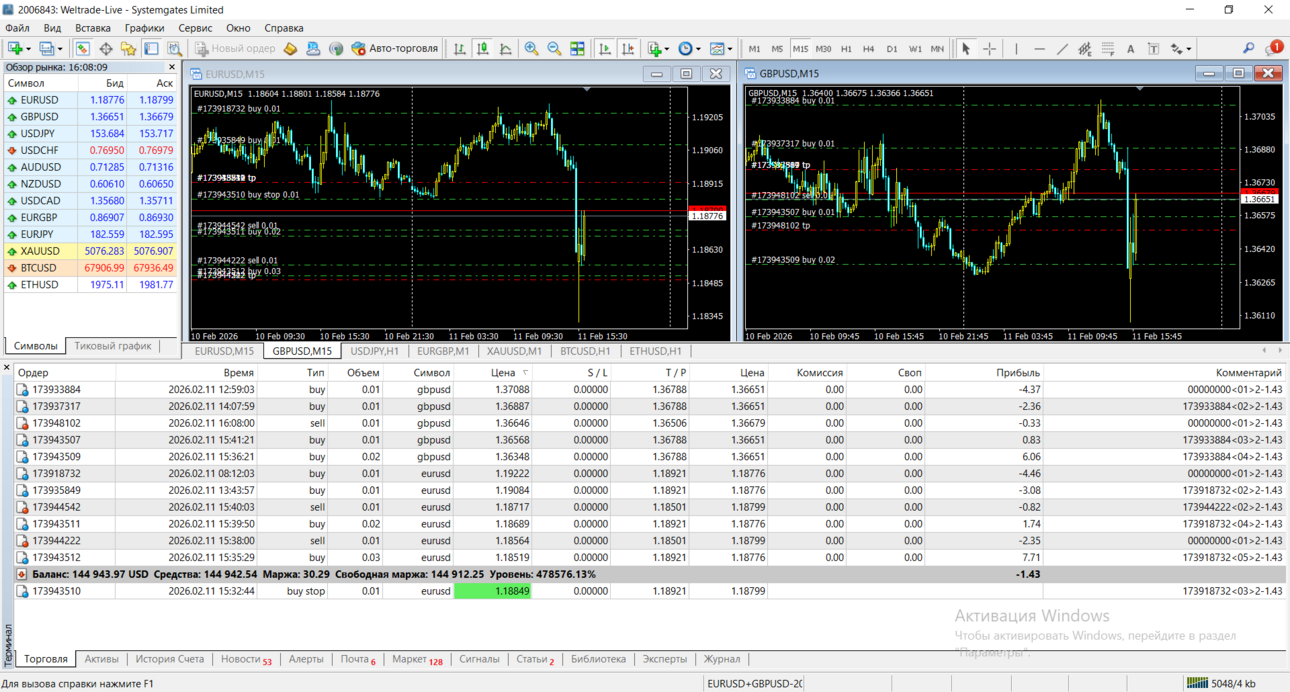This screenshot has width=1290, height=692.
Task: Open the XAUUSD,M1 chart tab
Action: [x=514, y=351]
